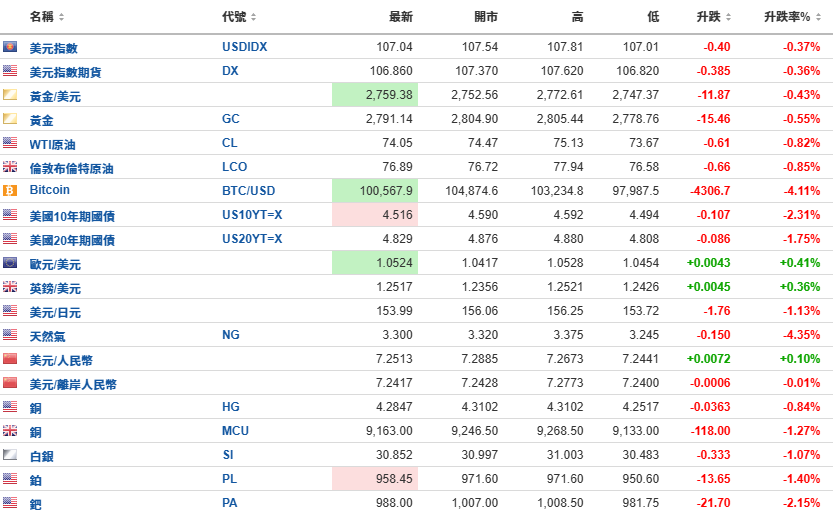Click the USDIDX symbol link
Viewport: 833px width, 514px height.
tap(244, 47)
